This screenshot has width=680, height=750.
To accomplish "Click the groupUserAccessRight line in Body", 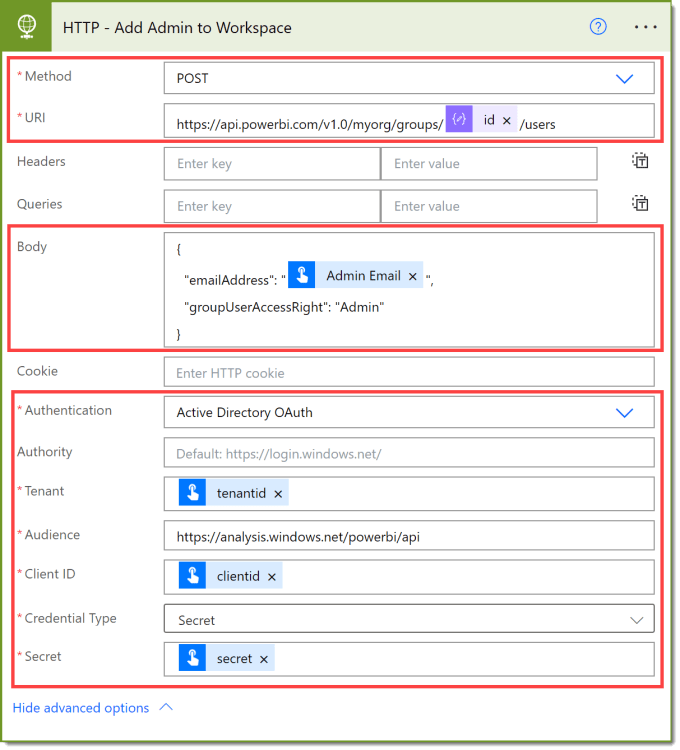I will tap(284, 307).
